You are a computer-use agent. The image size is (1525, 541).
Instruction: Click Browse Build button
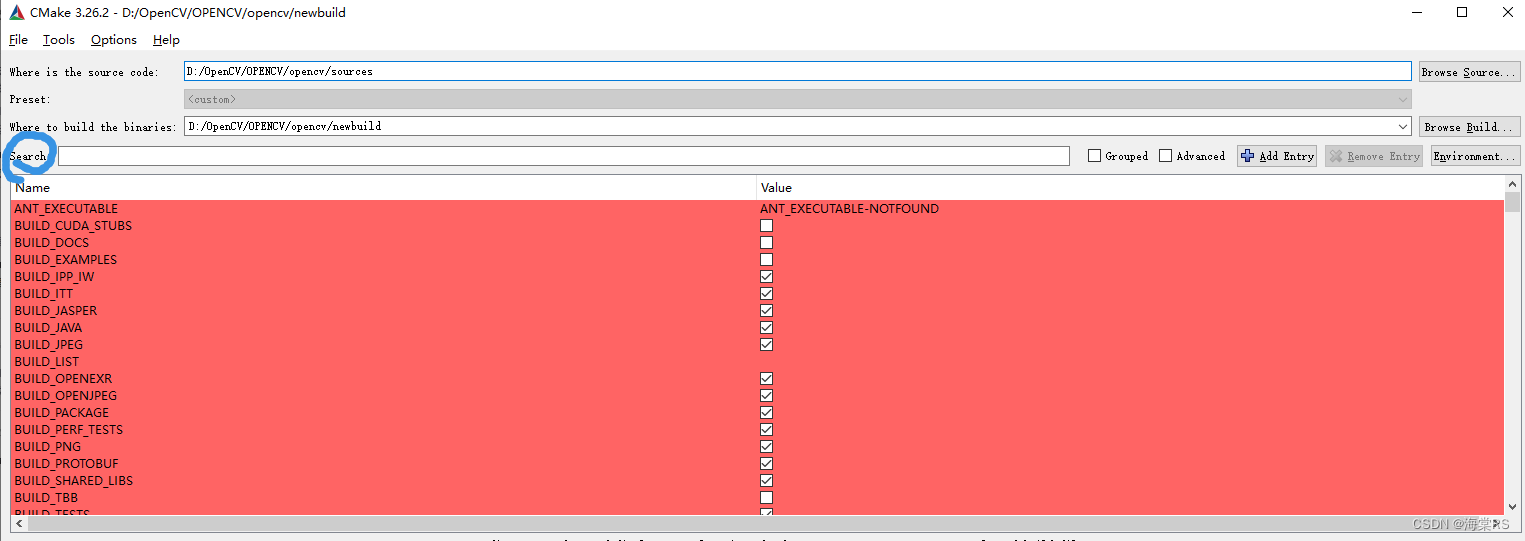pyautogui.click(x=1469, y=126)
